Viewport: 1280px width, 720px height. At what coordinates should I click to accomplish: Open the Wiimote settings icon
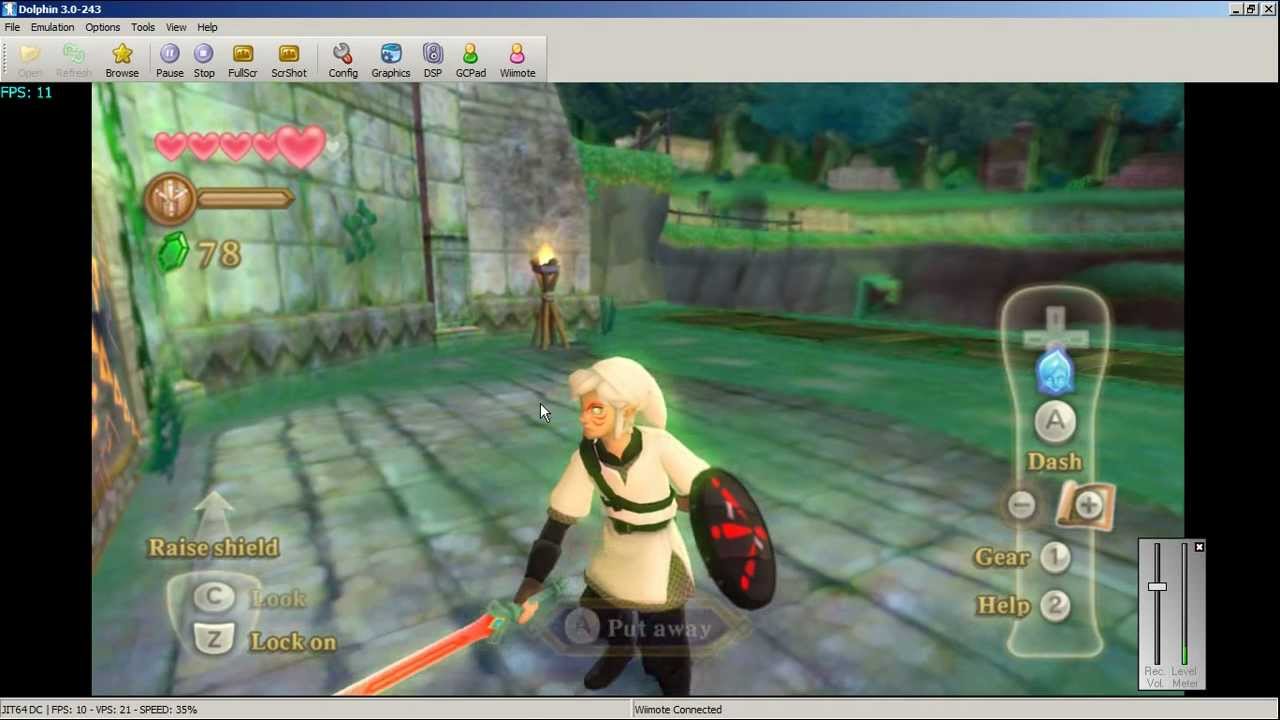pos(517,60)
